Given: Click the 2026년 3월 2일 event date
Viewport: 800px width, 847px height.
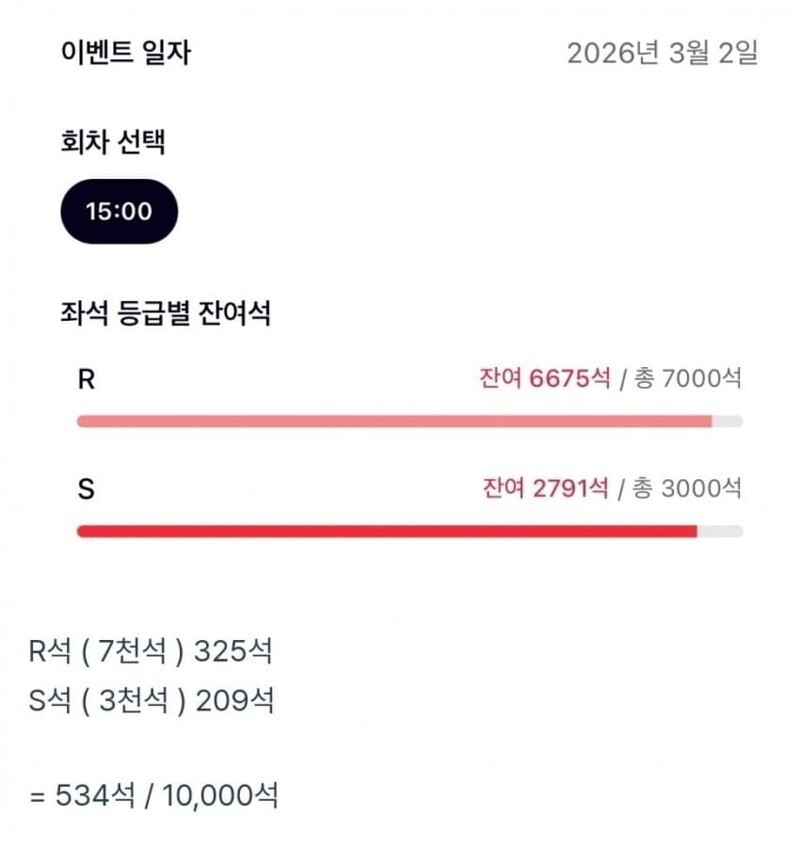Looking at the screenshot, I should point(662,53).
